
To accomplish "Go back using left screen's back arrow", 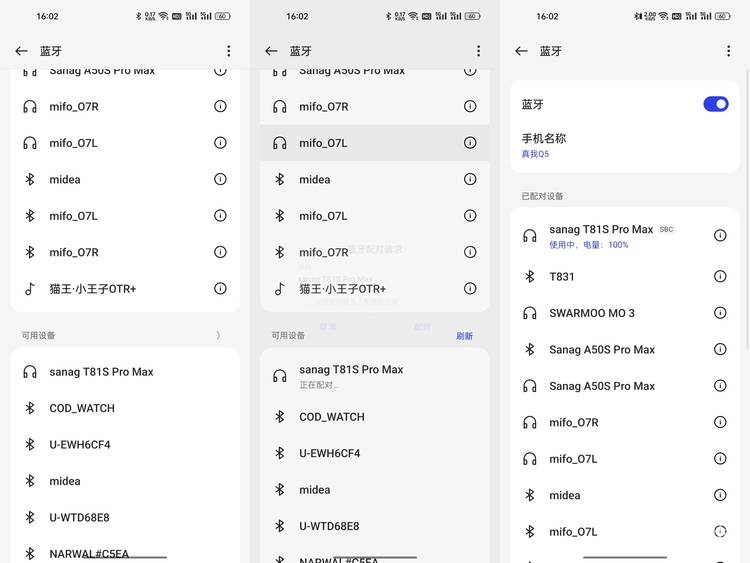I will (22, 51).
